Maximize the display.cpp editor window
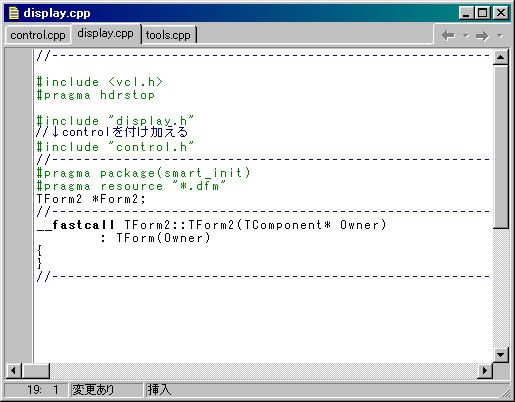This screenshot has height=402, width=515. pos(482,13)
